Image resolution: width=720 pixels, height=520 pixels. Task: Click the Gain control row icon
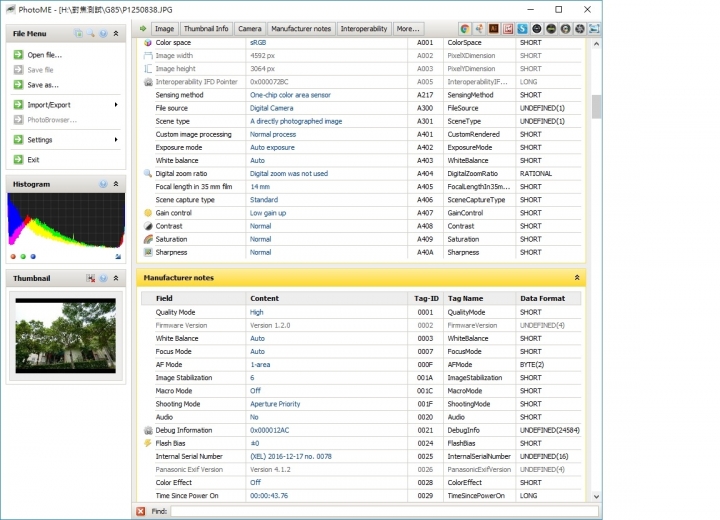point(148,213)
